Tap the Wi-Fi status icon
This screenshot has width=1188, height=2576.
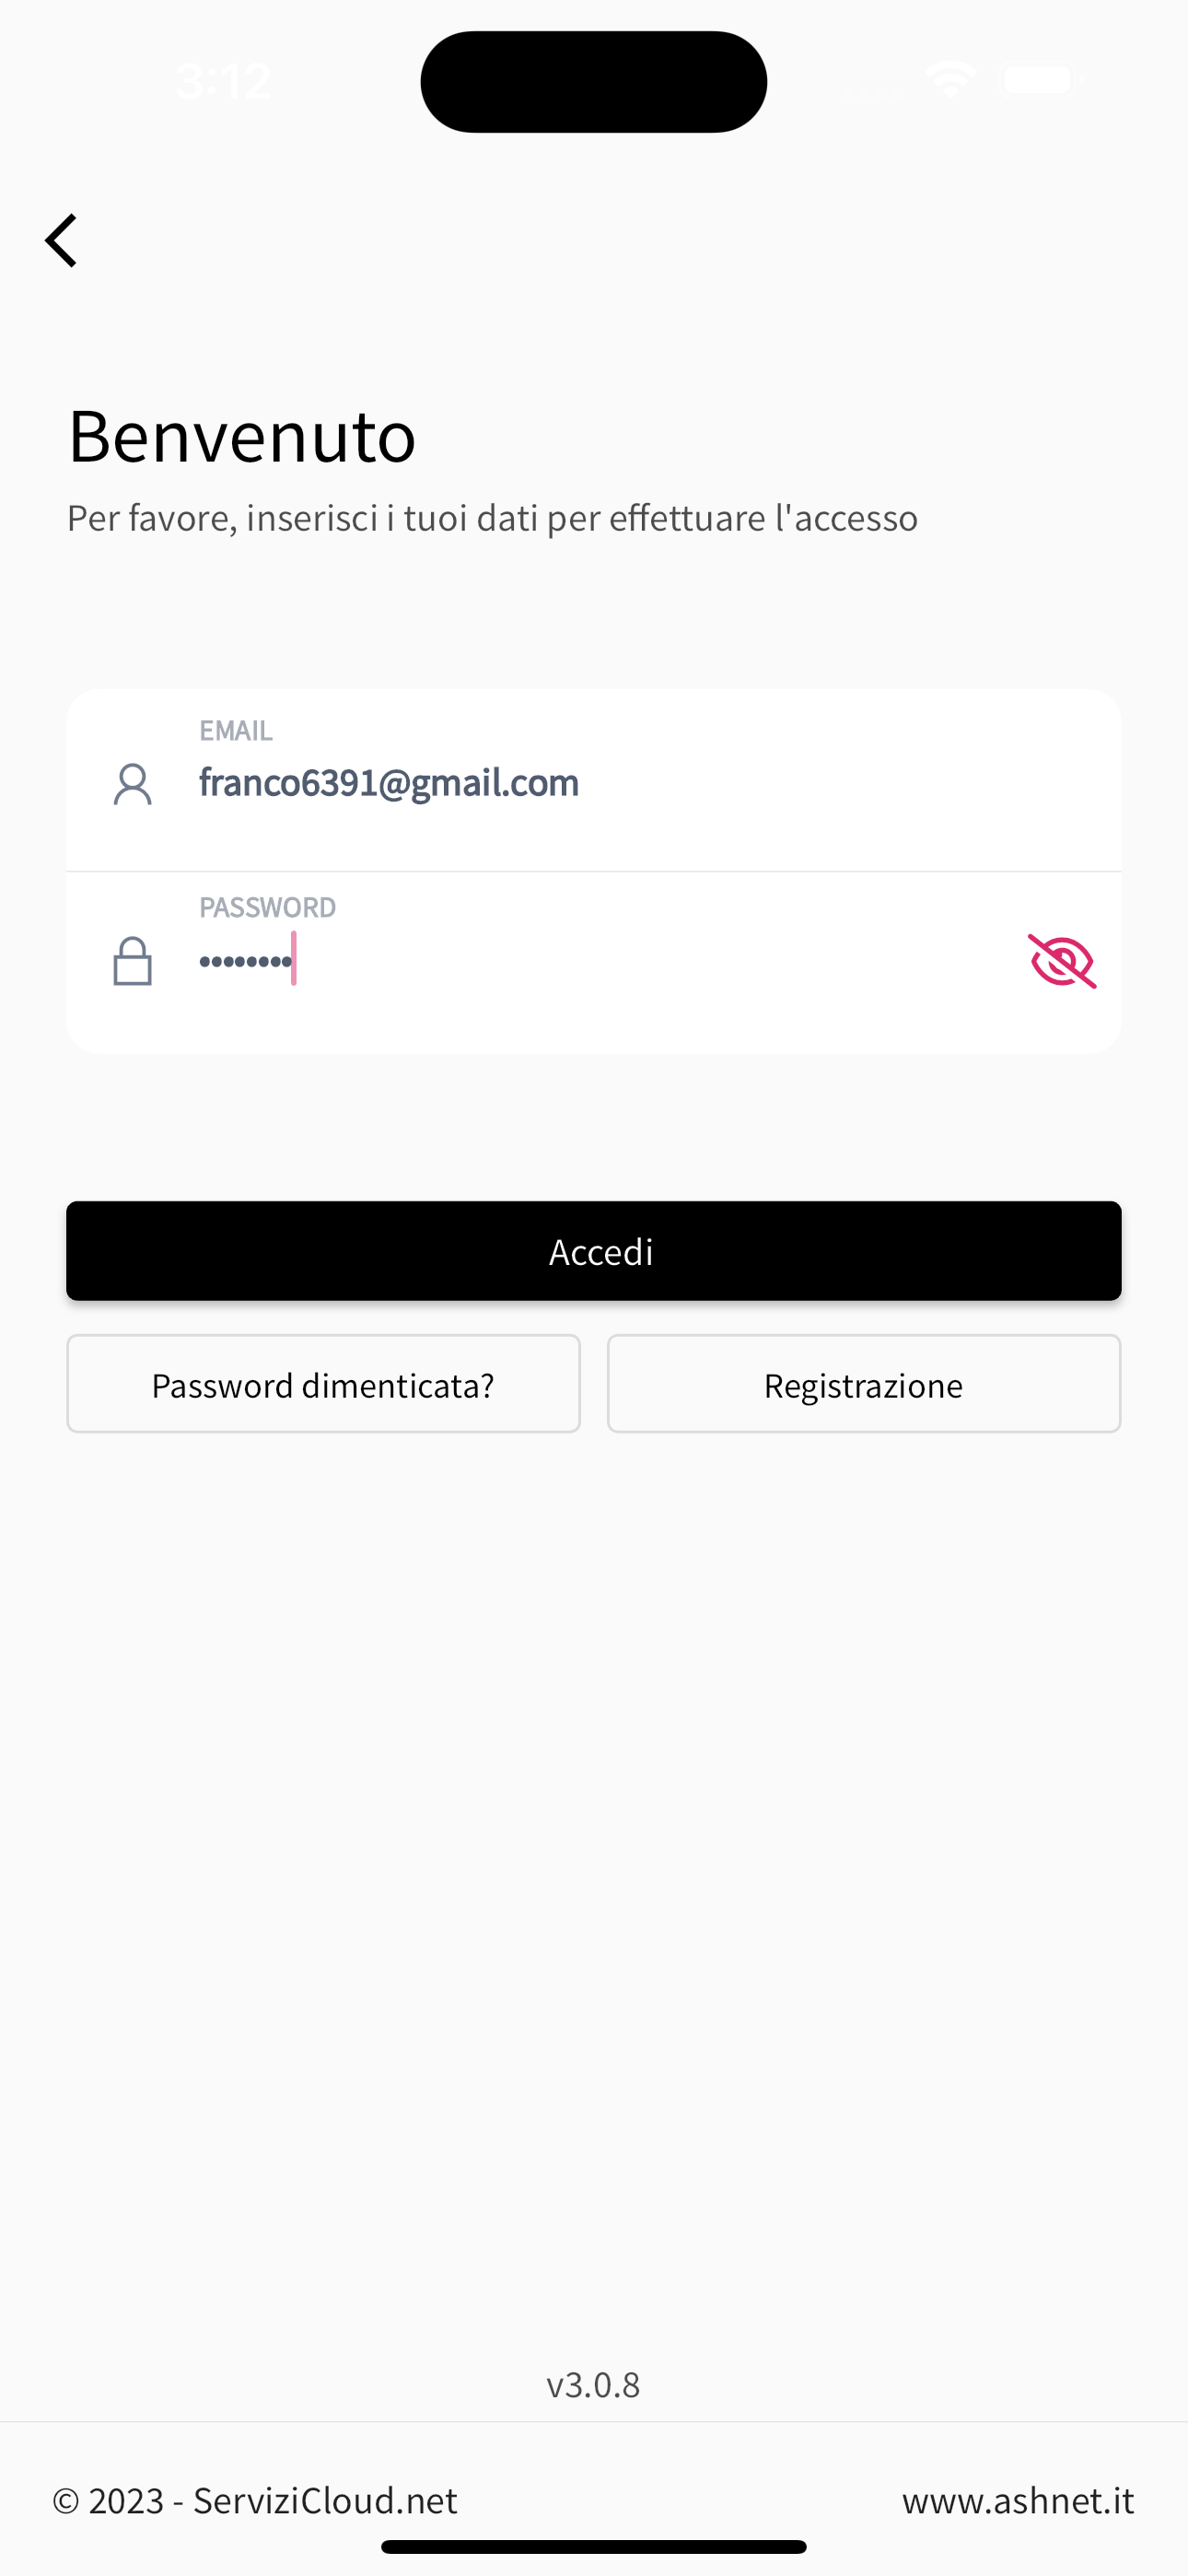coord(949,79)
